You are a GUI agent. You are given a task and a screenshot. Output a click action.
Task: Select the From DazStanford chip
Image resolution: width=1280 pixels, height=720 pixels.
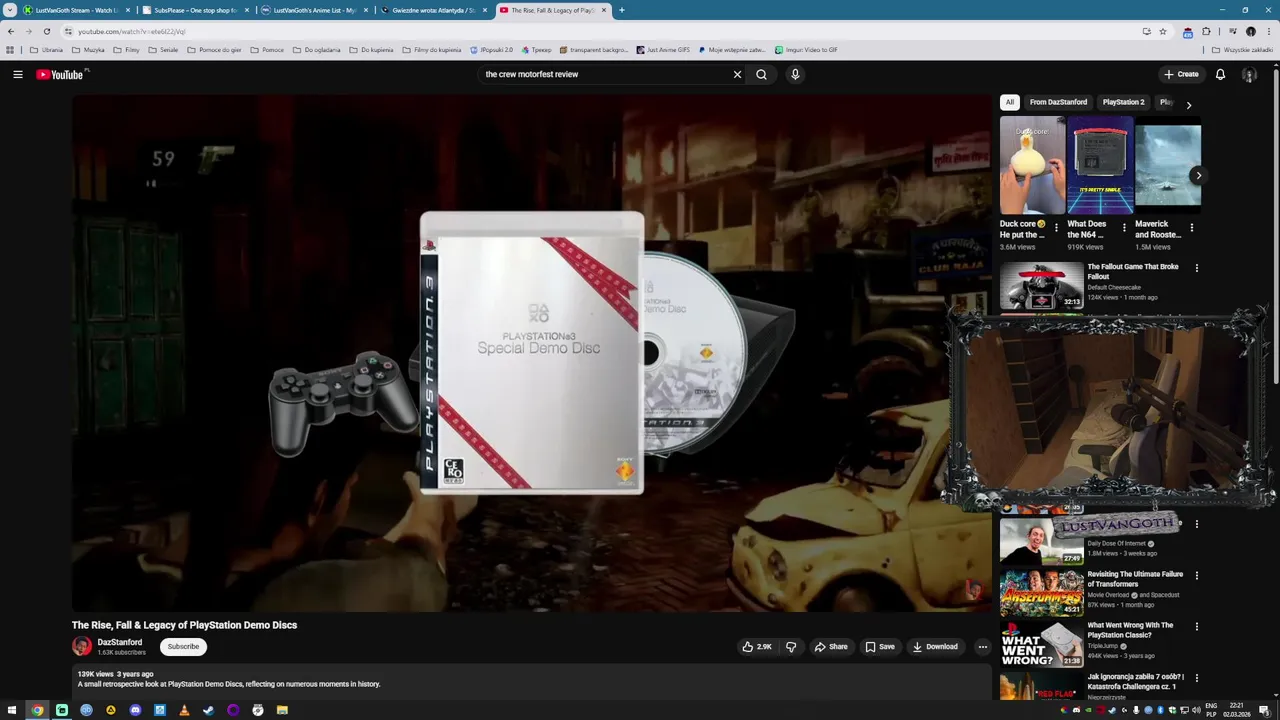click(x=1058, y=102)
